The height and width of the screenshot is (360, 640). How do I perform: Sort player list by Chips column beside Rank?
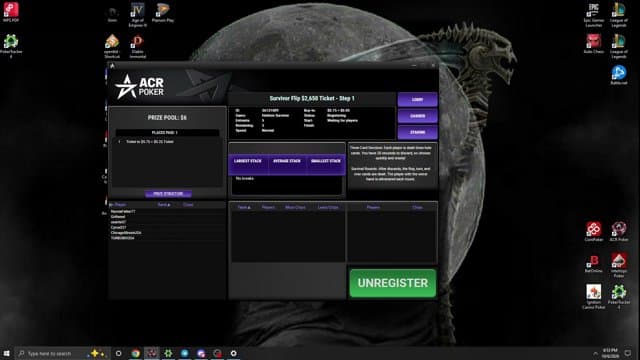coord(188,204)
